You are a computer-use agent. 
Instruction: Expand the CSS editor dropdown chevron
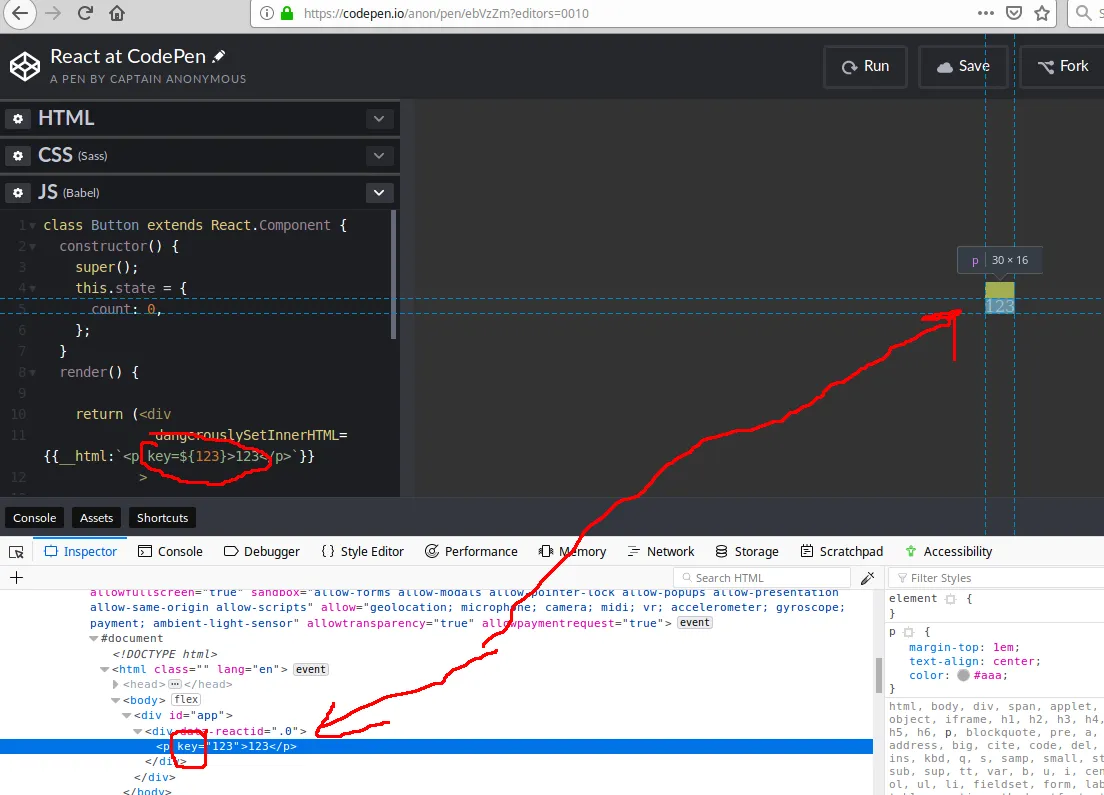coord(379,156)
